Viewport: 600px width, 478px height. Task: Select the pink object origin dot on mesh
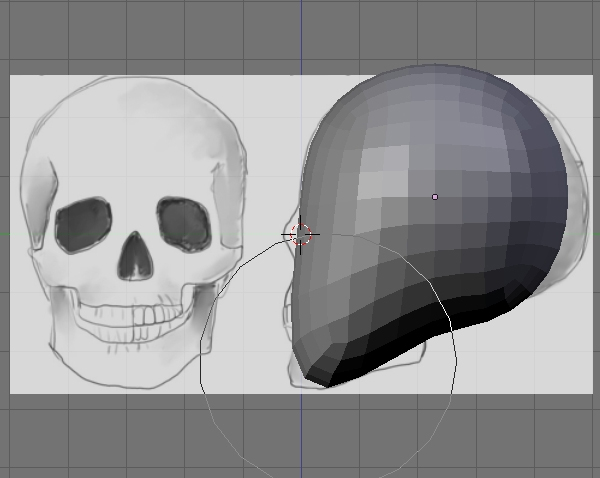[435, 197]
